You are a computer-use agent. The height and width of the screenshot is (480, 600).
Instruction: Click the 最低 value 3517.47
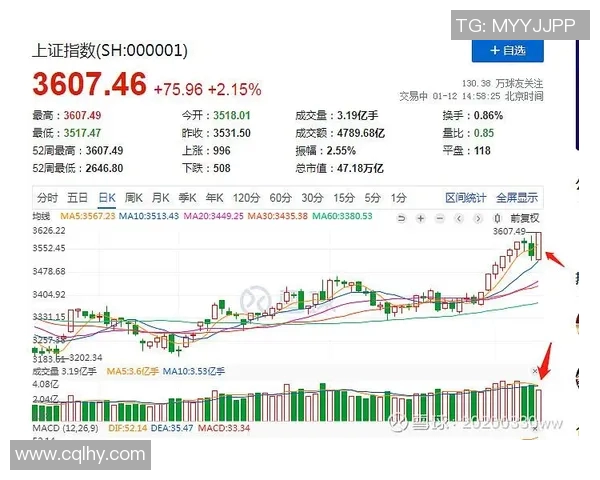[x=82, y=133]
